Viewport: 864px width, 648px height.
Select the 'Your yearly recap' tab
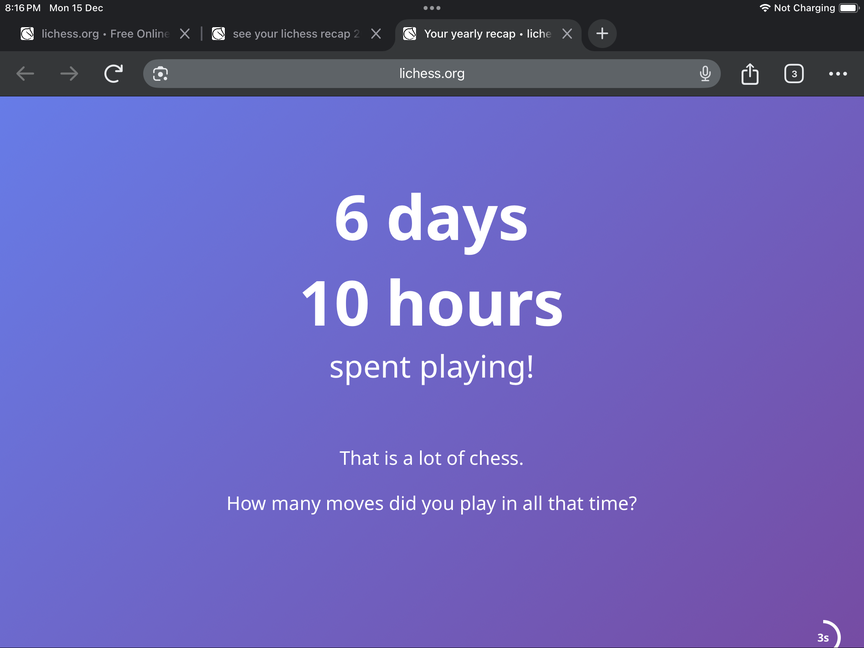480,34
